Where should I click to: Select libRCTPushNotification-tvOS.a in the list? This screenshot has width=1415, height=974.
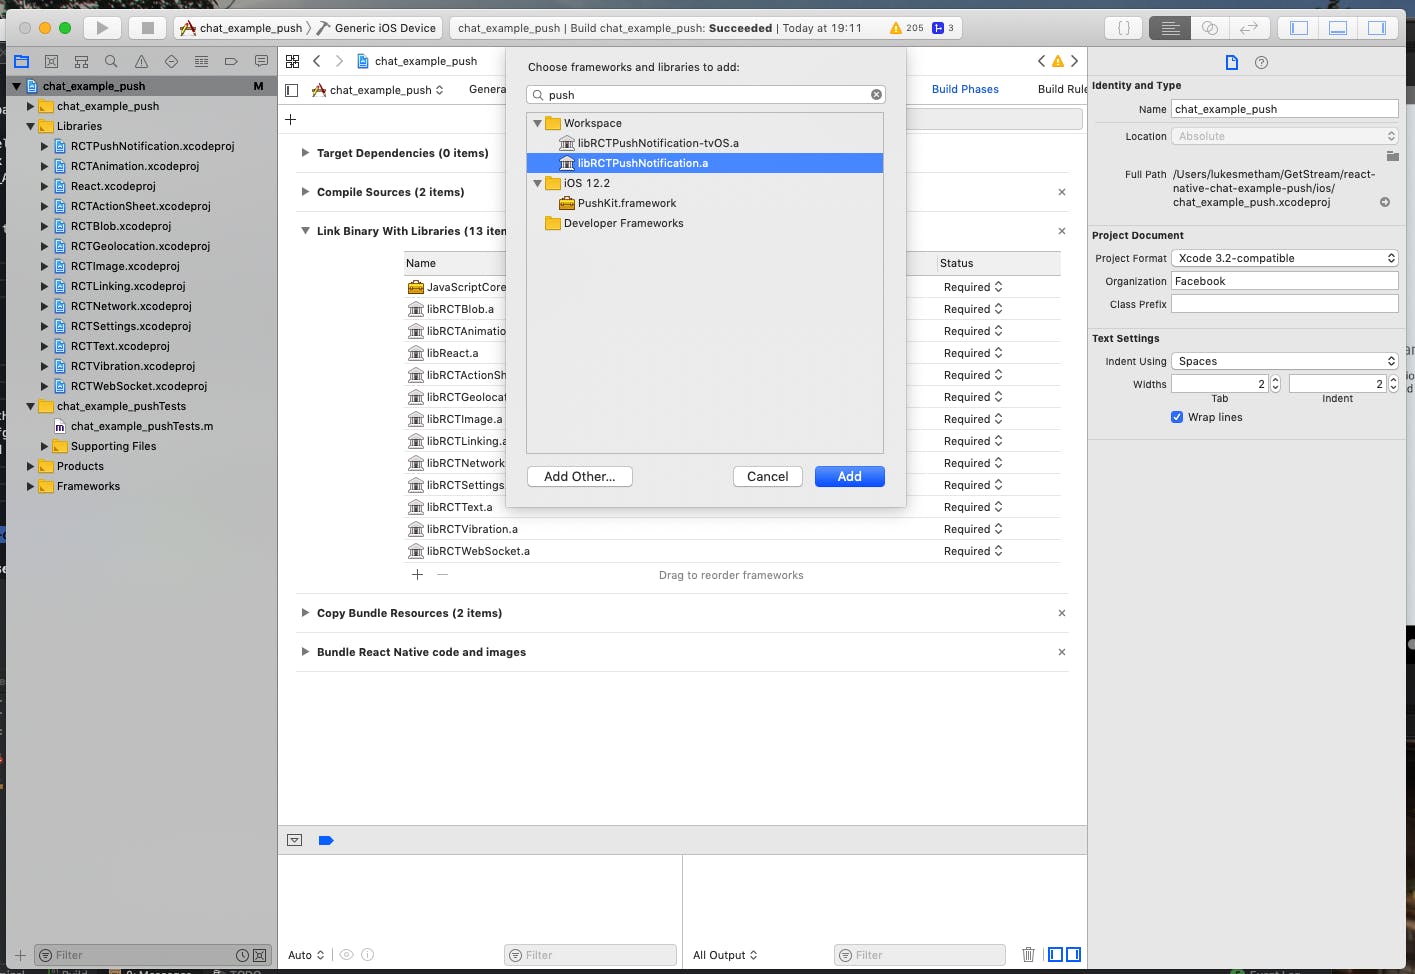tap(657, 143)
